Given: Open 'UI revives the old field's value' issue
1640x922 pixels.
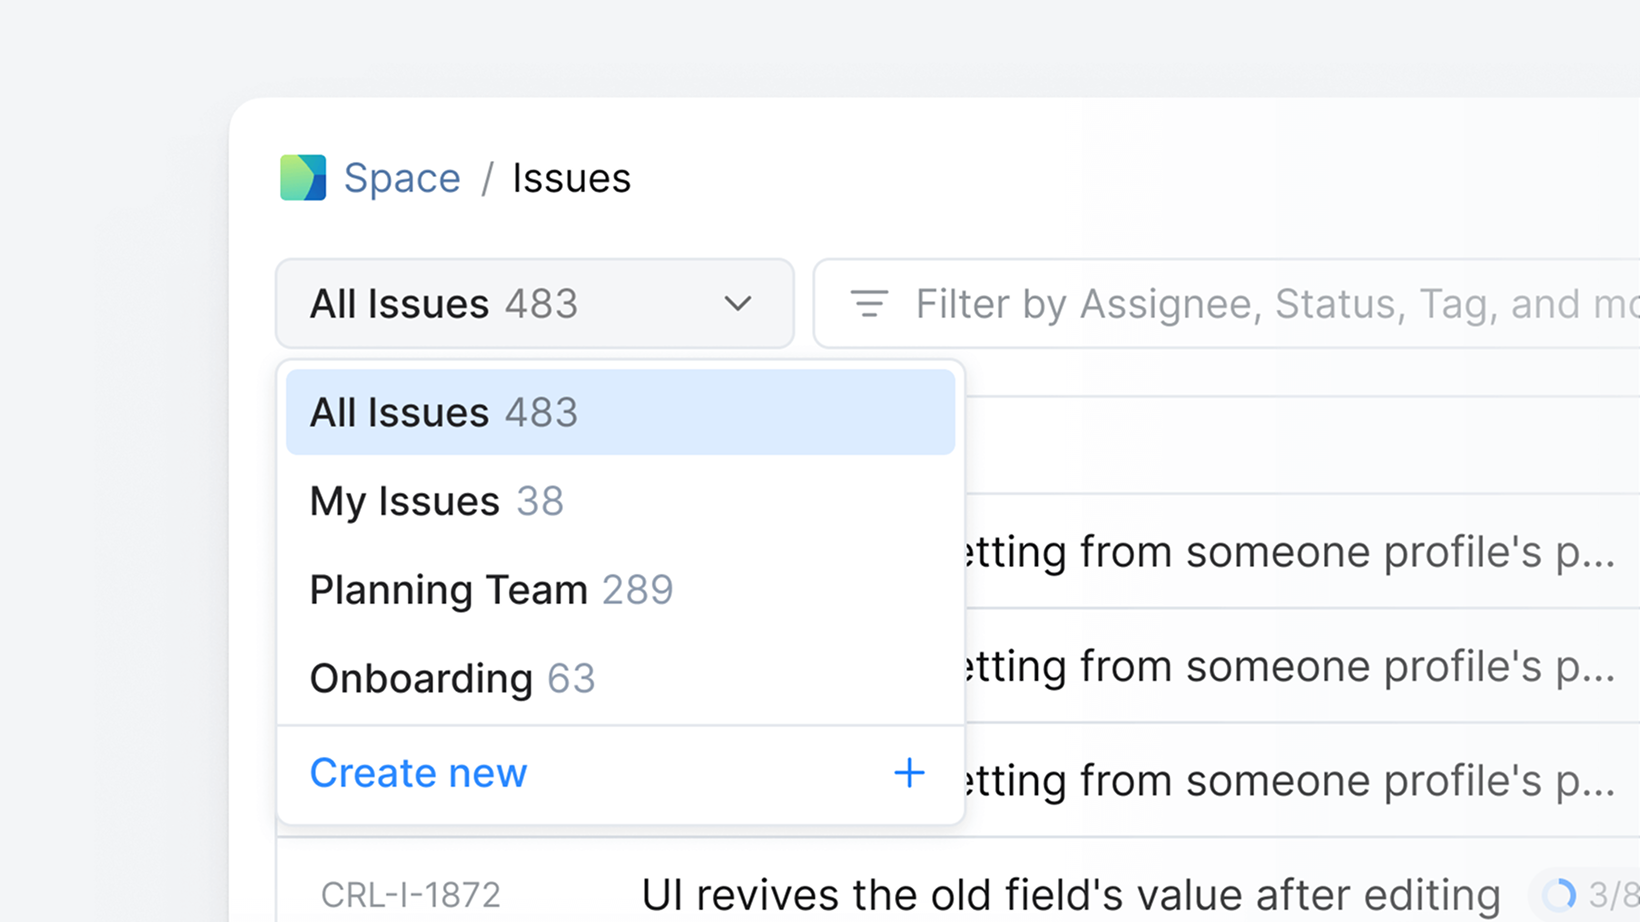Looking at the screenshot, I should (1070, 895).
